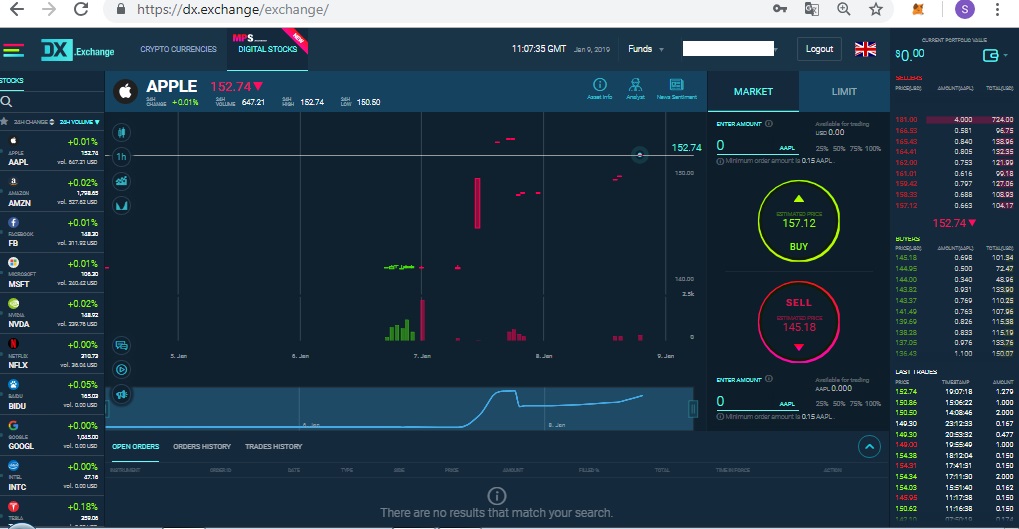Click the chart crosshair marker at 152.74
The height and width of the screenshot is (529, 1019).
(639, 155)
